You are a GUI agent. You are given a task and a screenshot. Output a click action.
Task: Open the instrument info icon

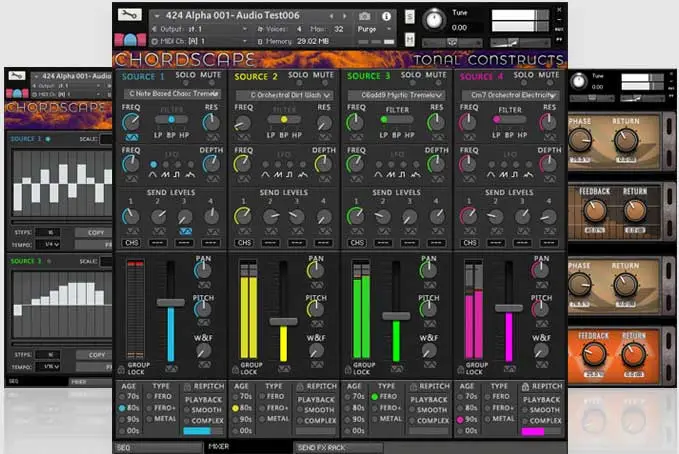[386, 16]
